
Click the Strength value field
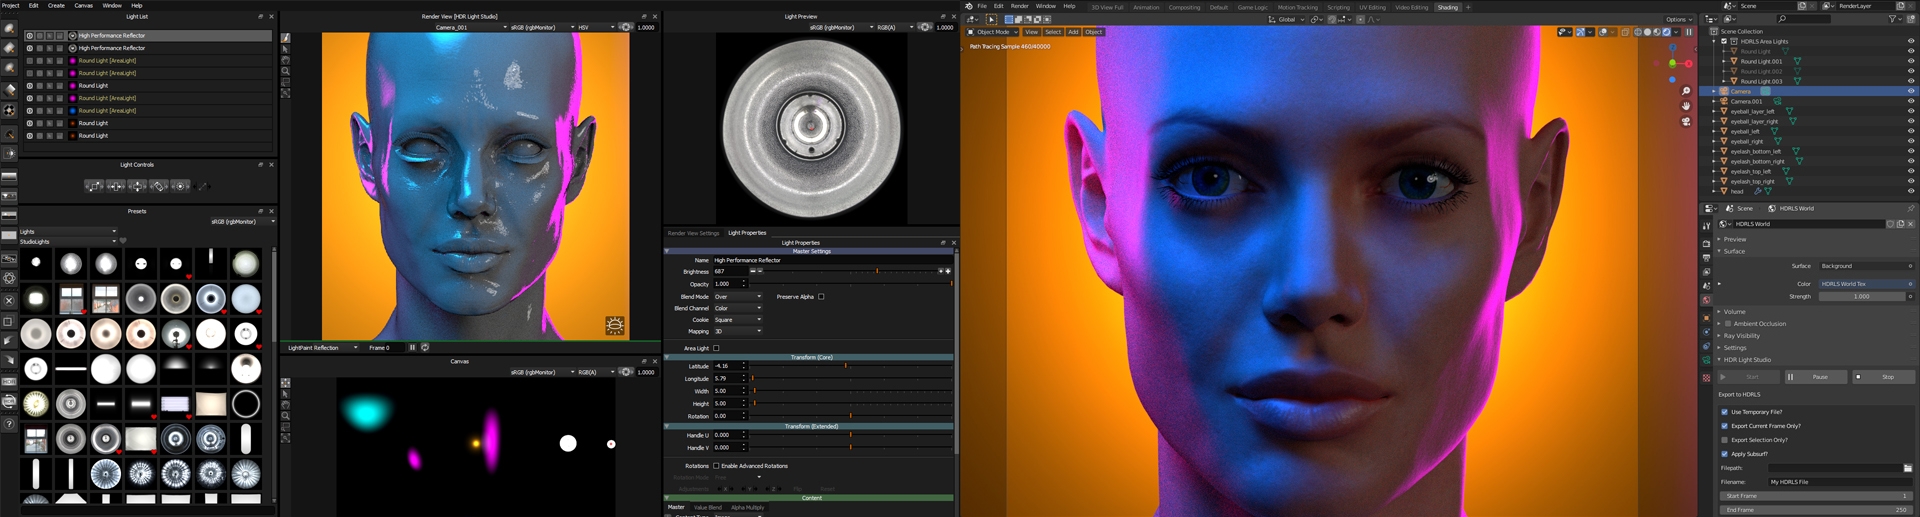[1861, 296]
